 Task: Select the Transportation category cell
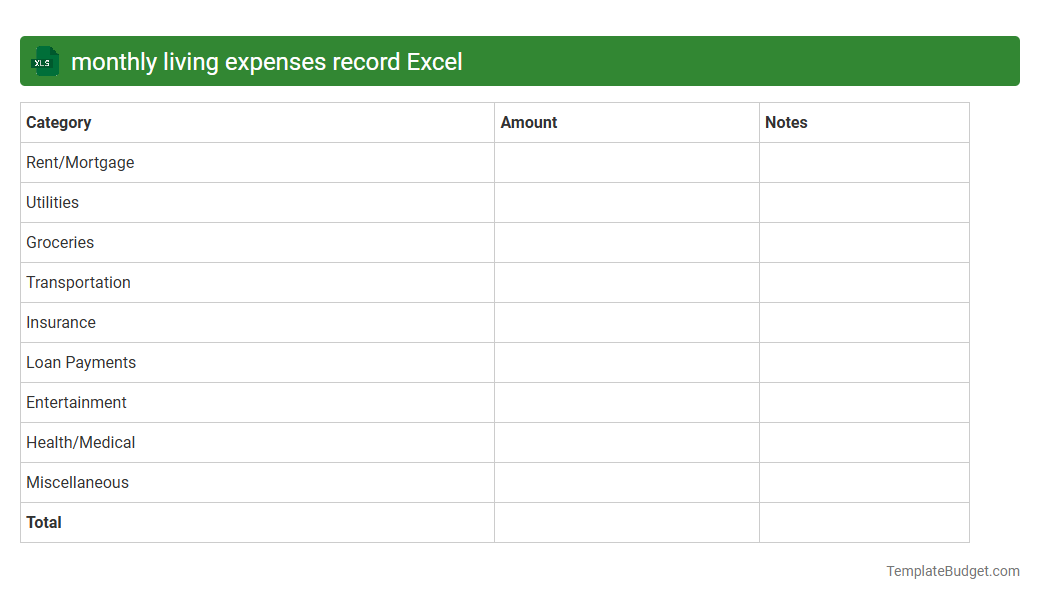[x=78, y=282]
